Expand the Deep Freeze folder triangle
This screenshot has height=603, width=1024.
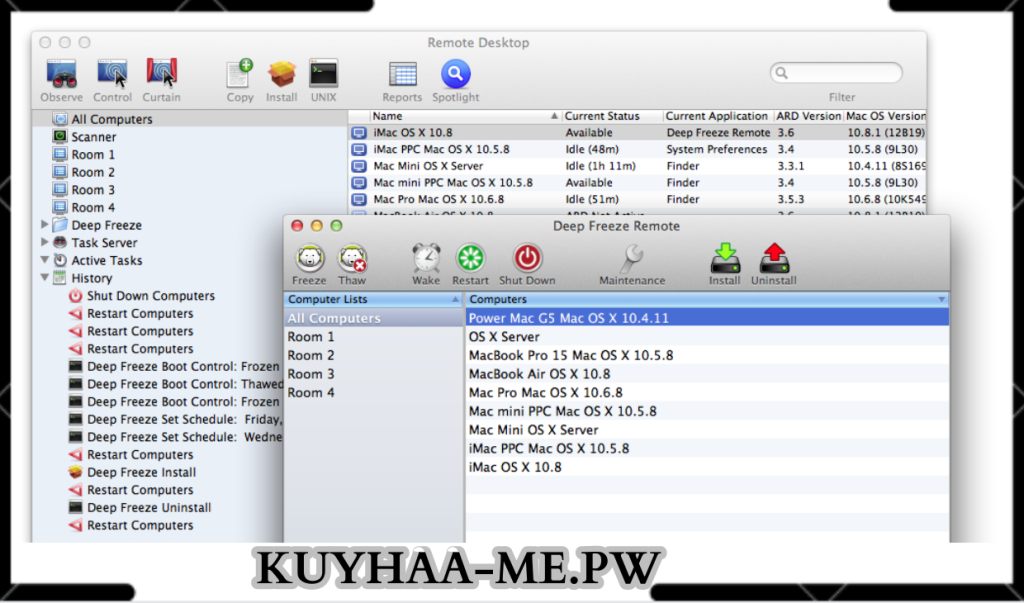click(44, 225)
